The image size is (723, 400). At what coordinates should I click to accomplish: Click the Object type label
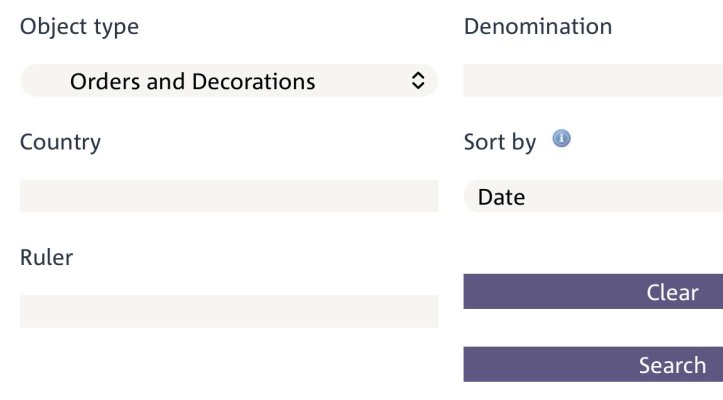click(x=79, y=26)
